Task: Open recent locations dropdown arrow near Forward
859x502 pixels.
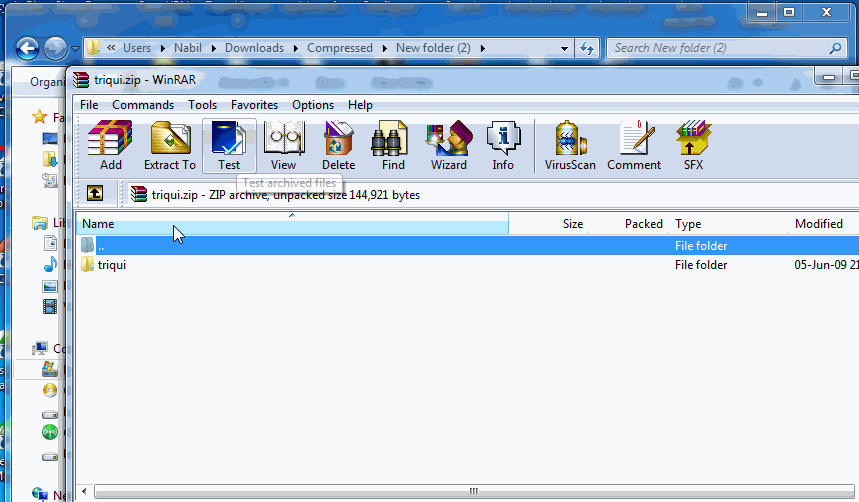Action: (x=76, y=49)
